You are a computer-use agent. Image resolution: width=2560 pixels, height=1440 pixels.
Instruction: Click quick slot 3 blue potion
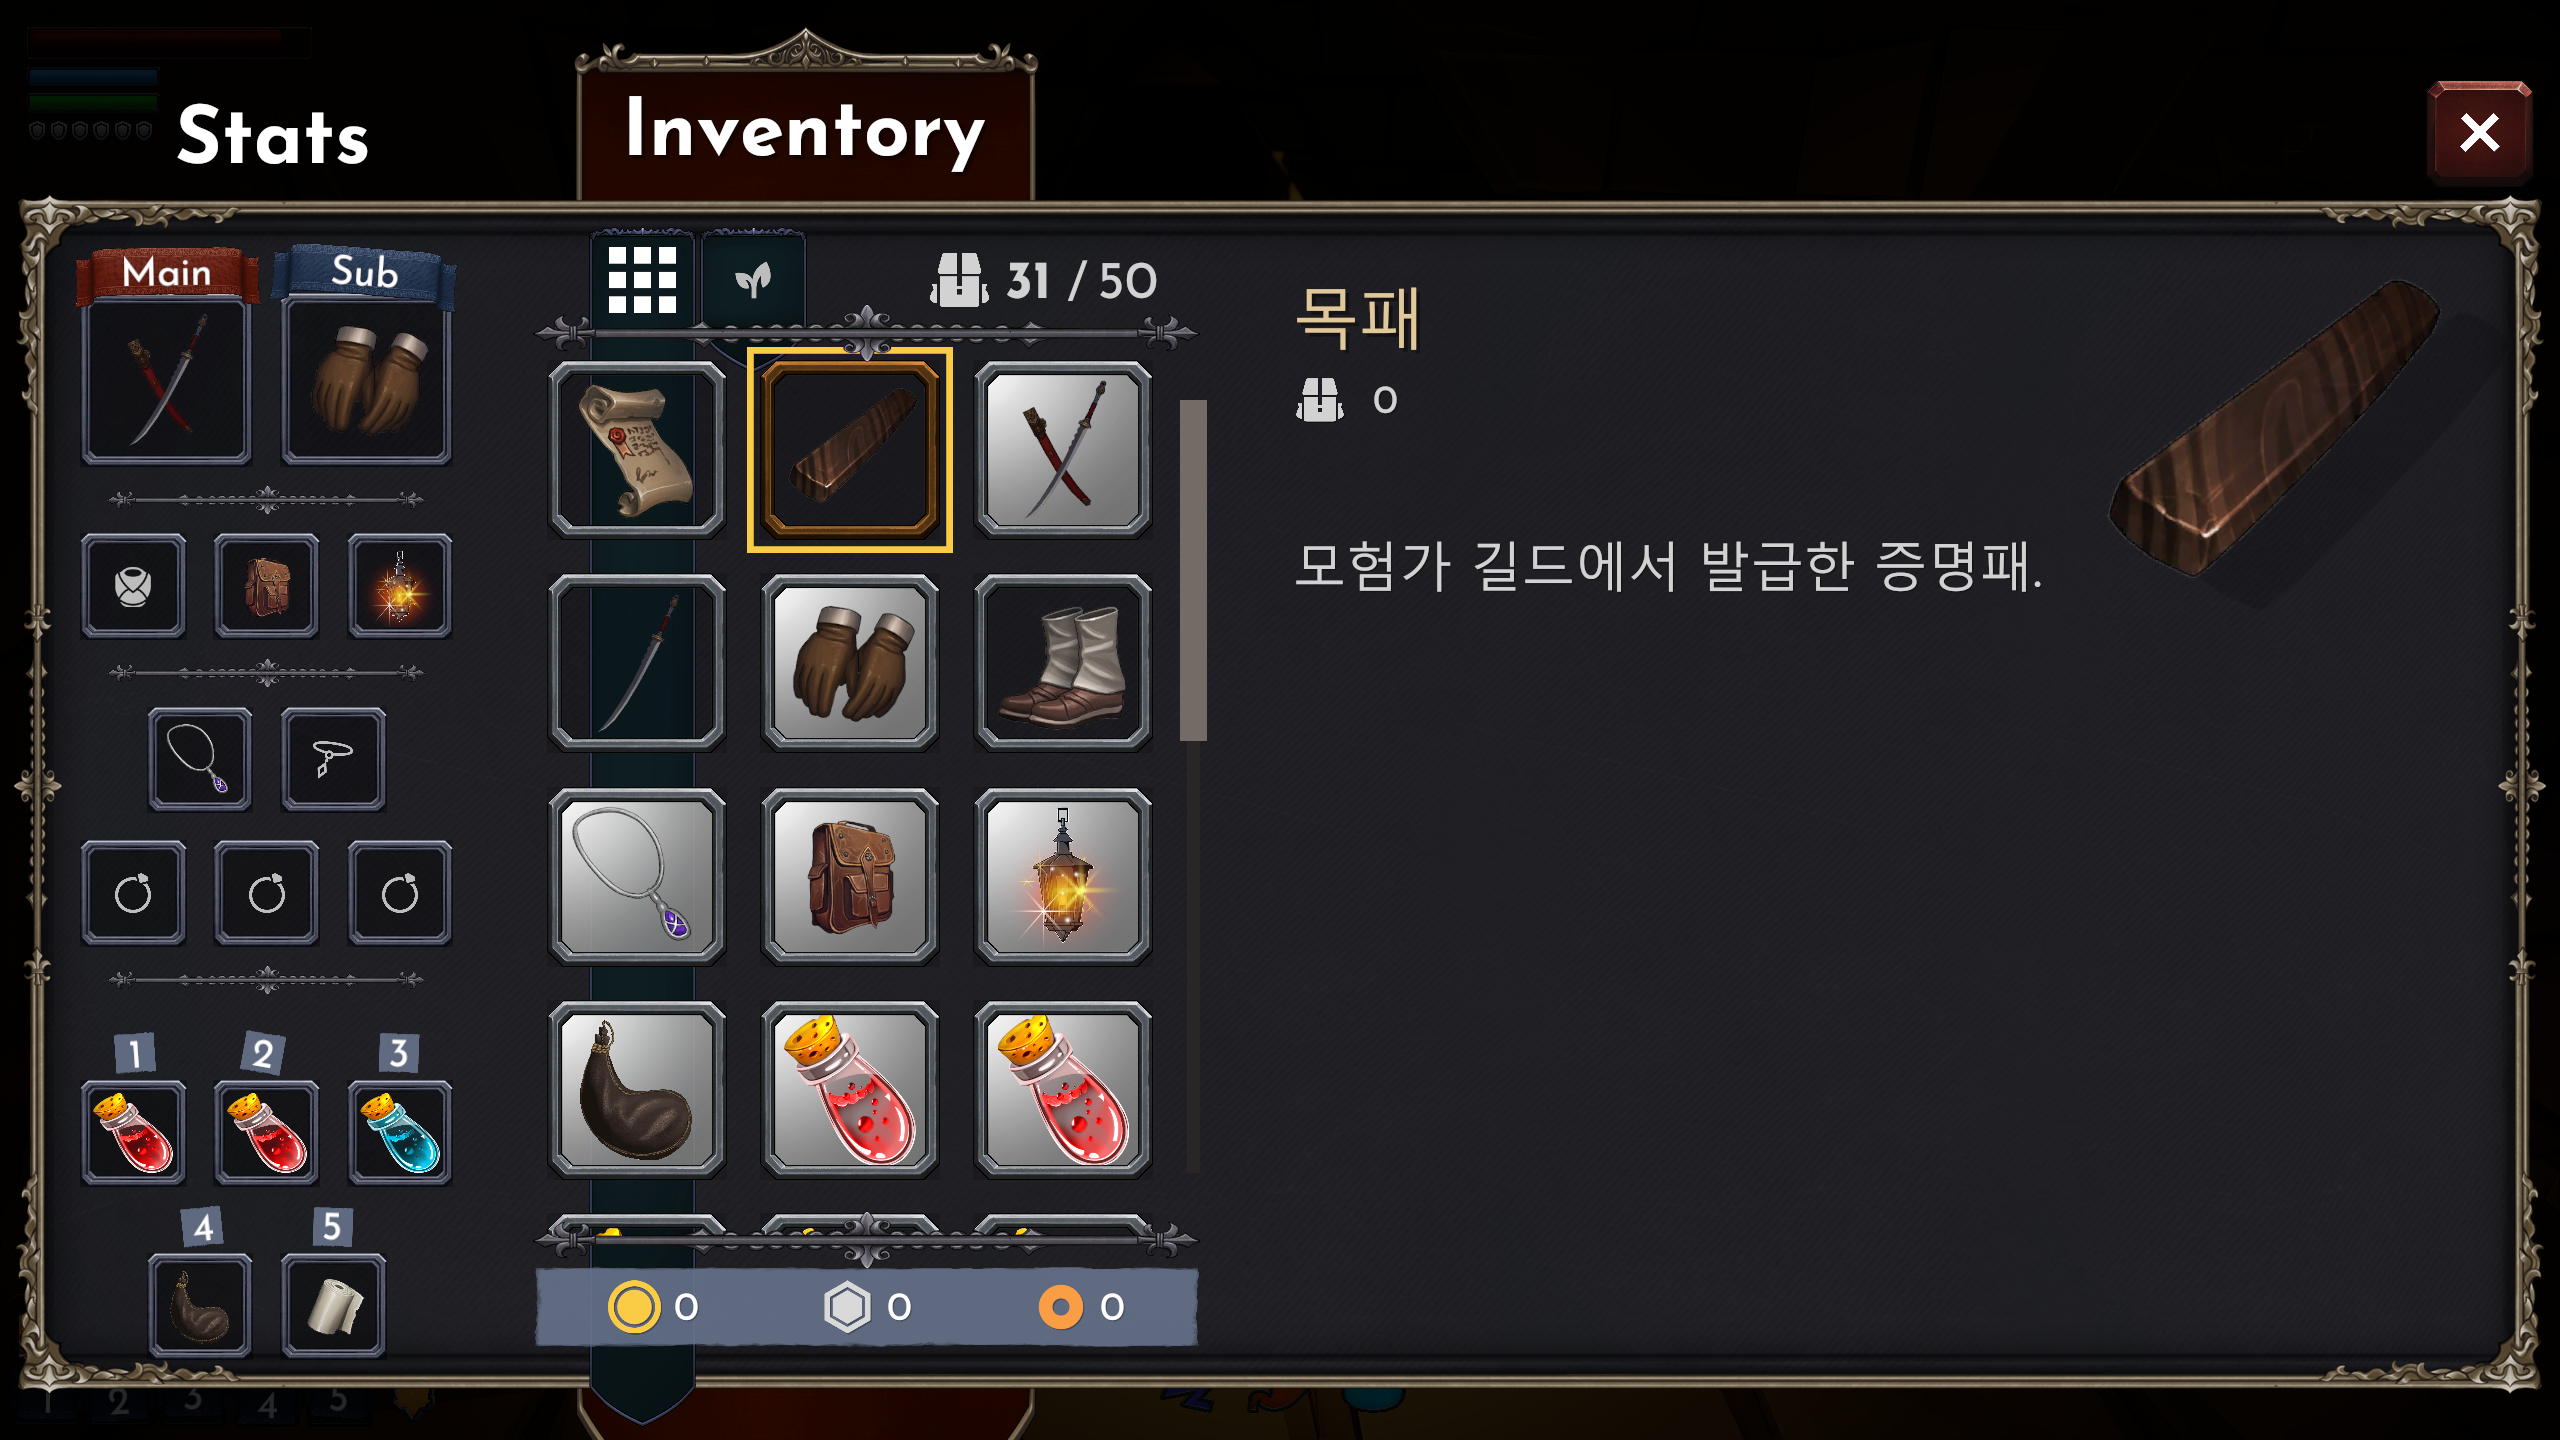pos(400,1133)
